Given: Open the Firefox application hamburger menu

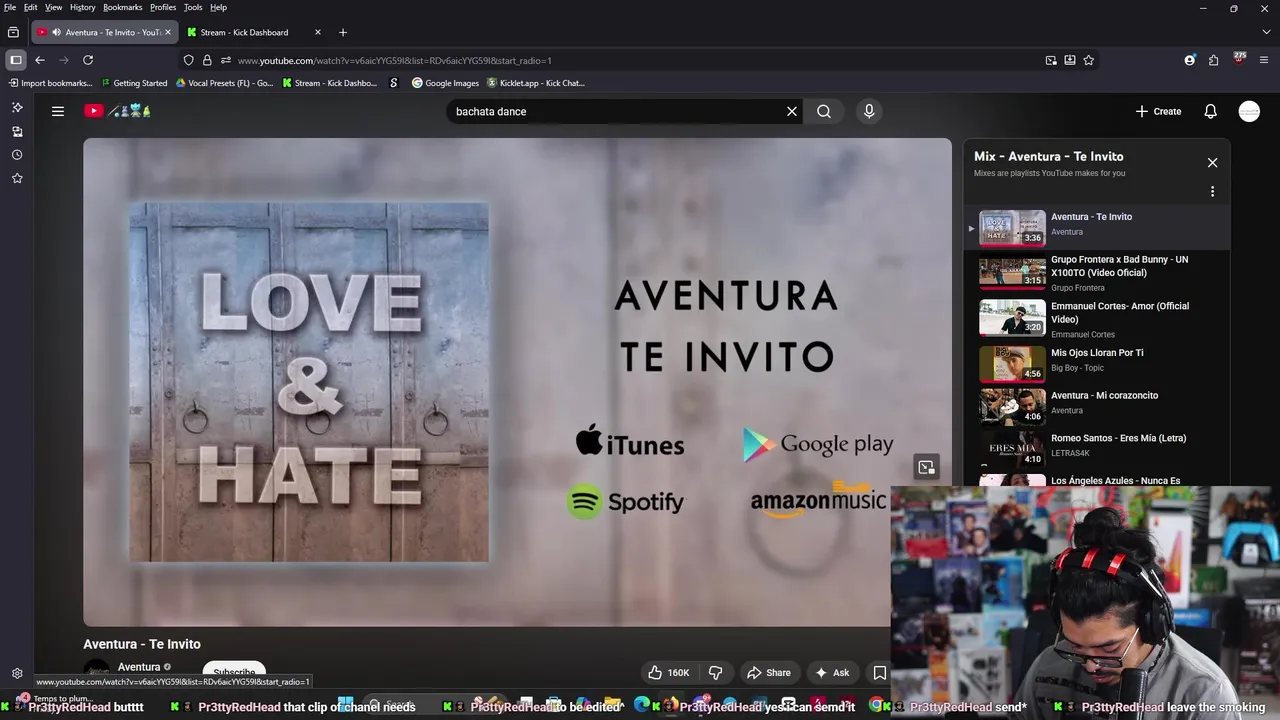Looking at the screenshot, I should pyautogui.click(x=1264, y=60).
